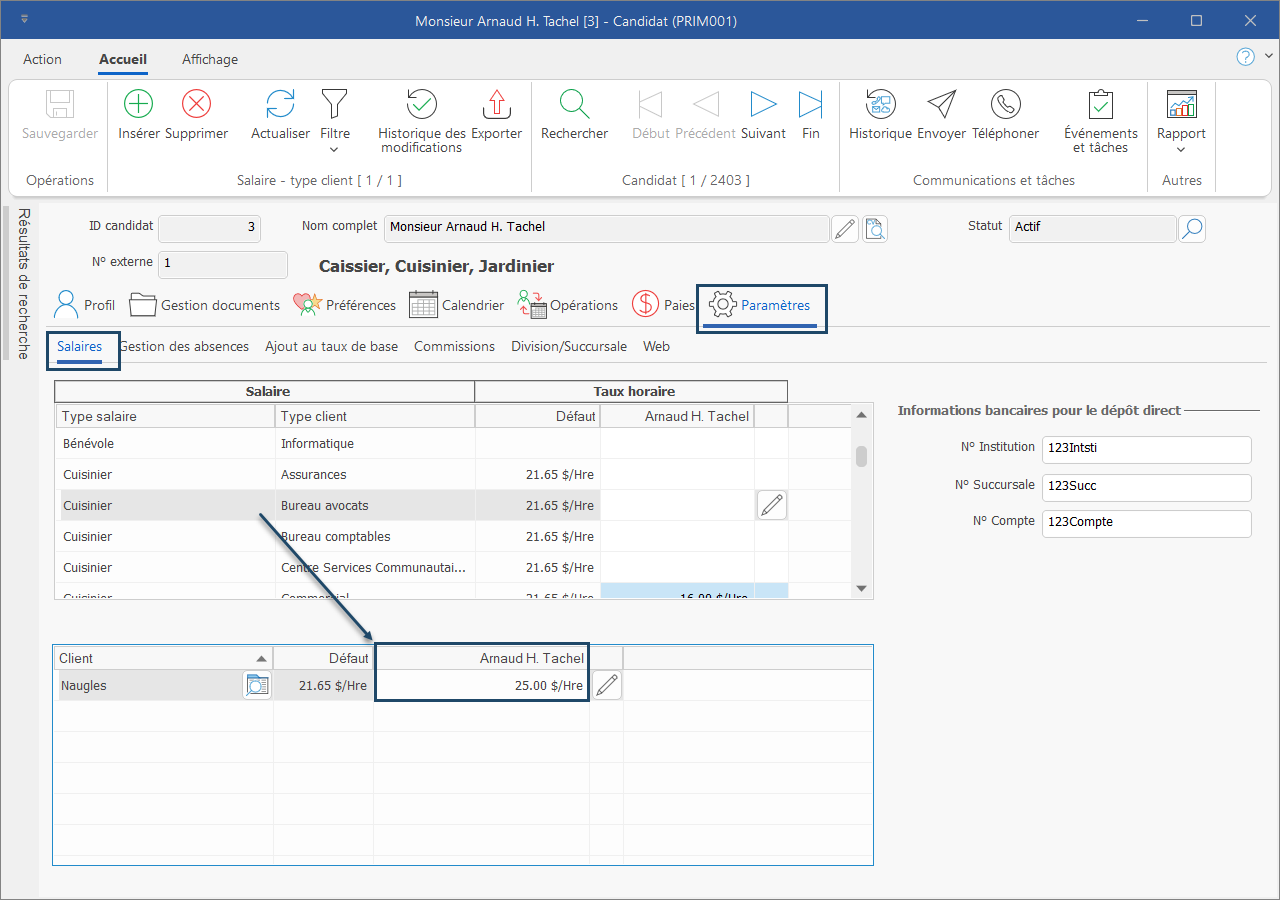
Task: Open the Rapport dropdown menu
Action: pos(1181,150)
